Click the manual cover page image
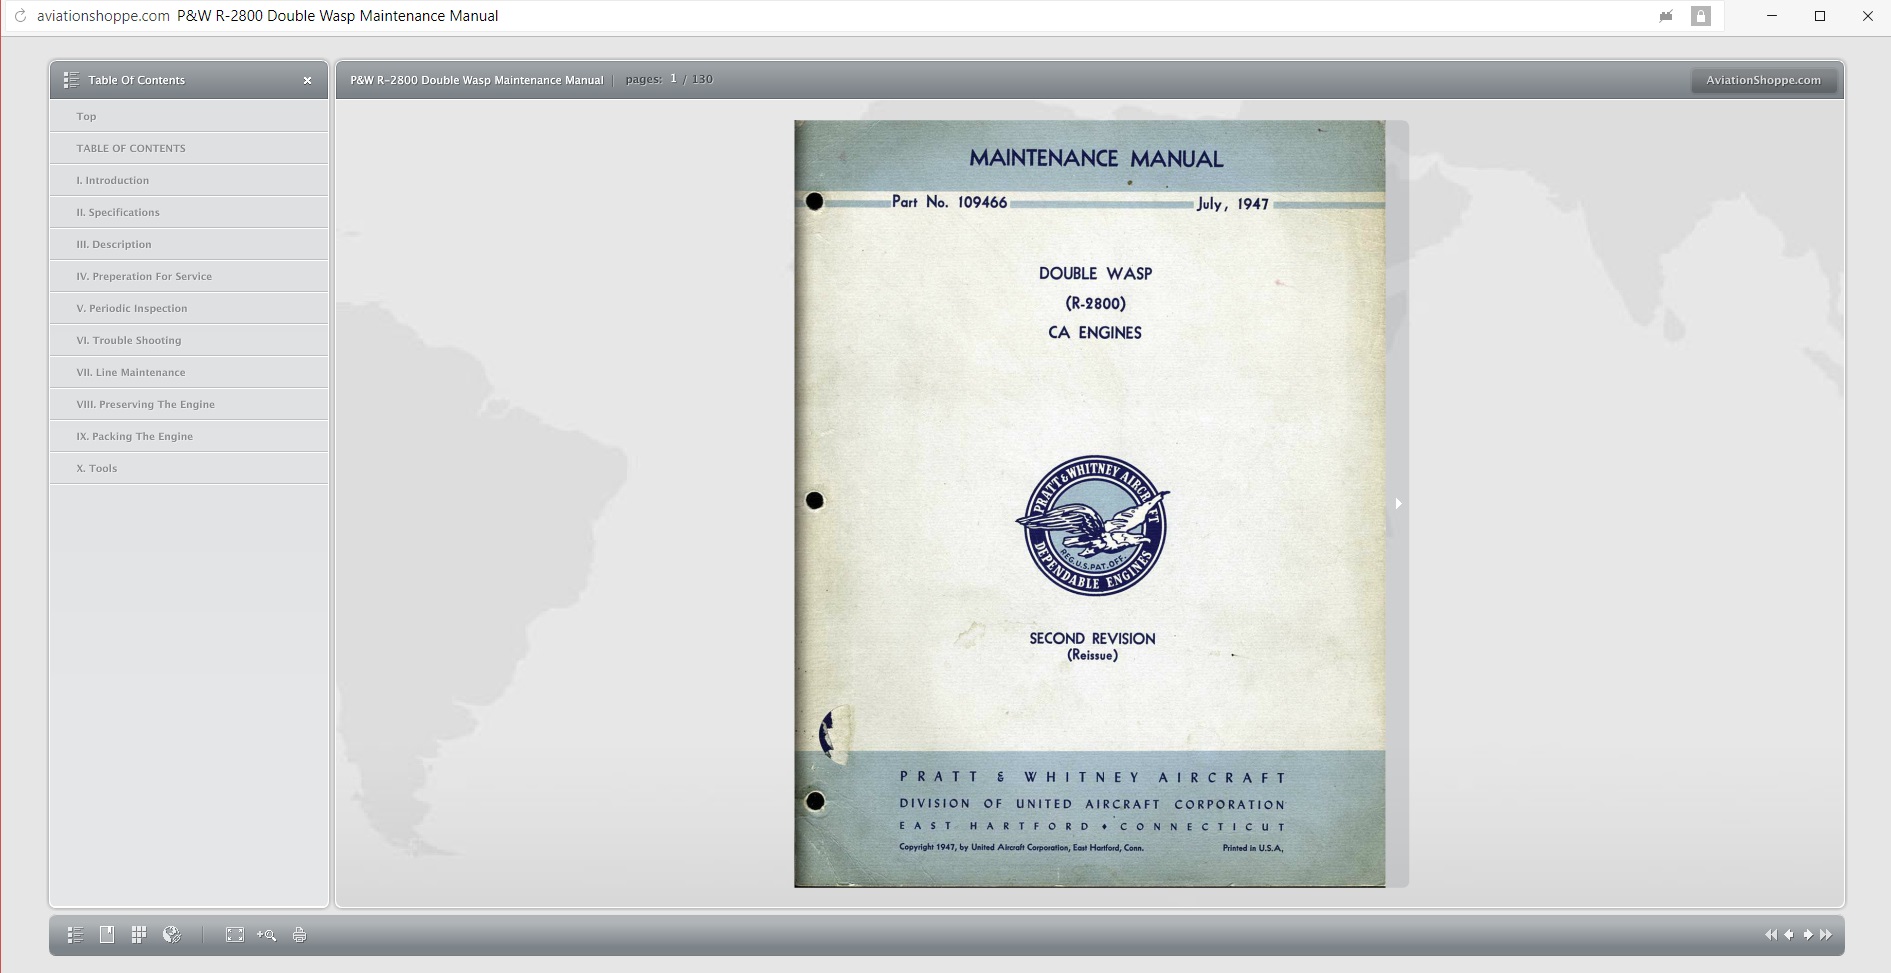This screenshot has width=1891, height=973. pos(1090,503)
